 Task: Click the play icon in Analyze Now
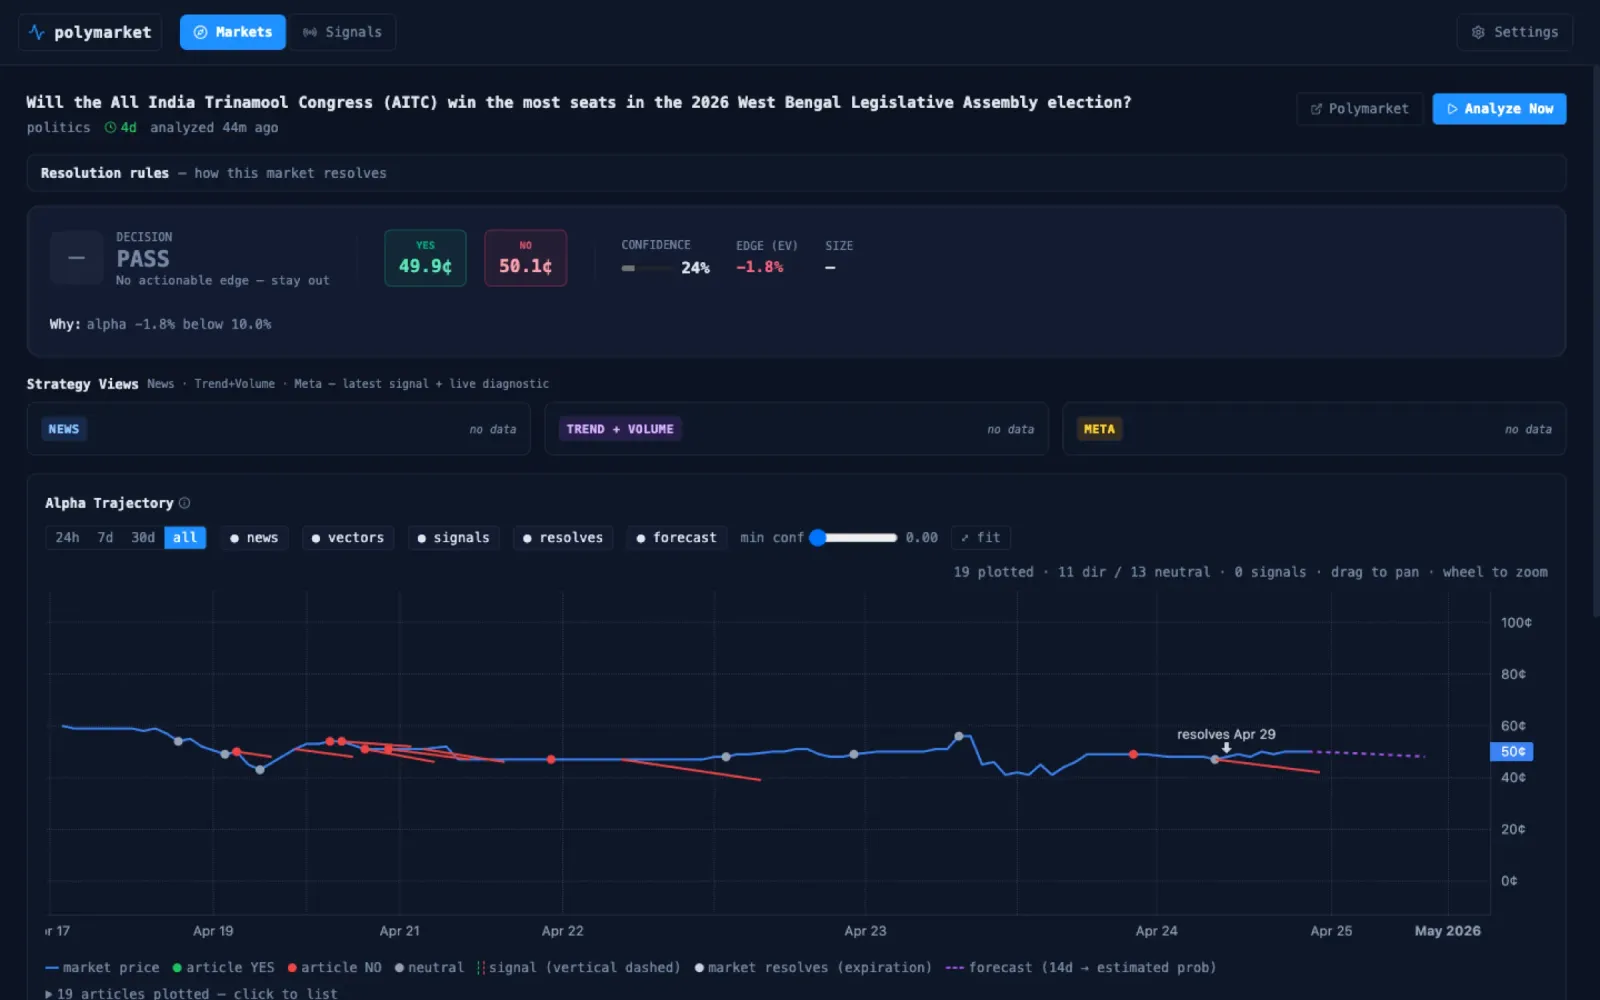coord(1452,109)
